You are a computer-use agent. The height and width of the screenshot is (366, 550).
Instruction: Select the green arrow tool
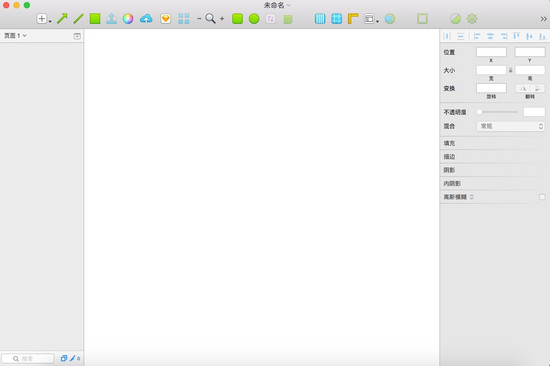(x=62, y=19)
